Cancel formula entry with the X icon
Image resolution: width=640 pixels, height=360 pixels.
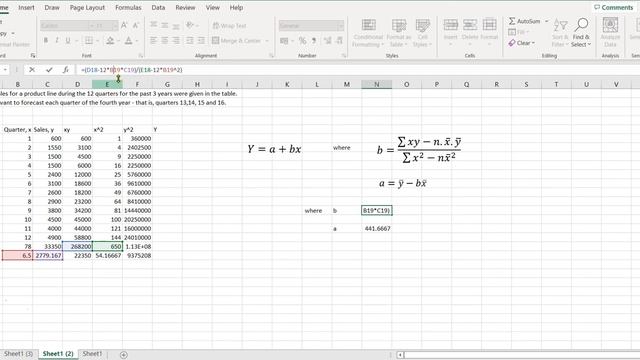pos(32,70)
